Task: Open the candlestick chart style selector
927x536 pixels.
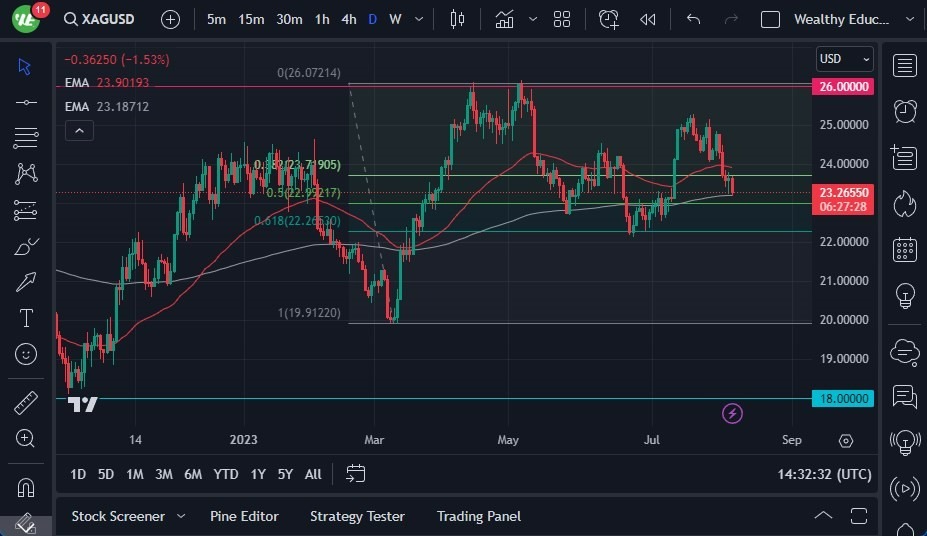Action: pyautogui.click(x=458, y=19)
